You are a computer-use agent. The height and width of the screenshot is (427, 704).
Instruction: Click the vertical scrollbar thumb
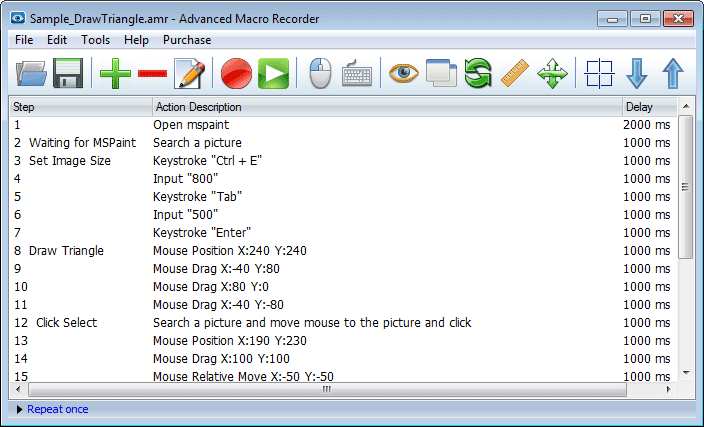pos(686,187)
